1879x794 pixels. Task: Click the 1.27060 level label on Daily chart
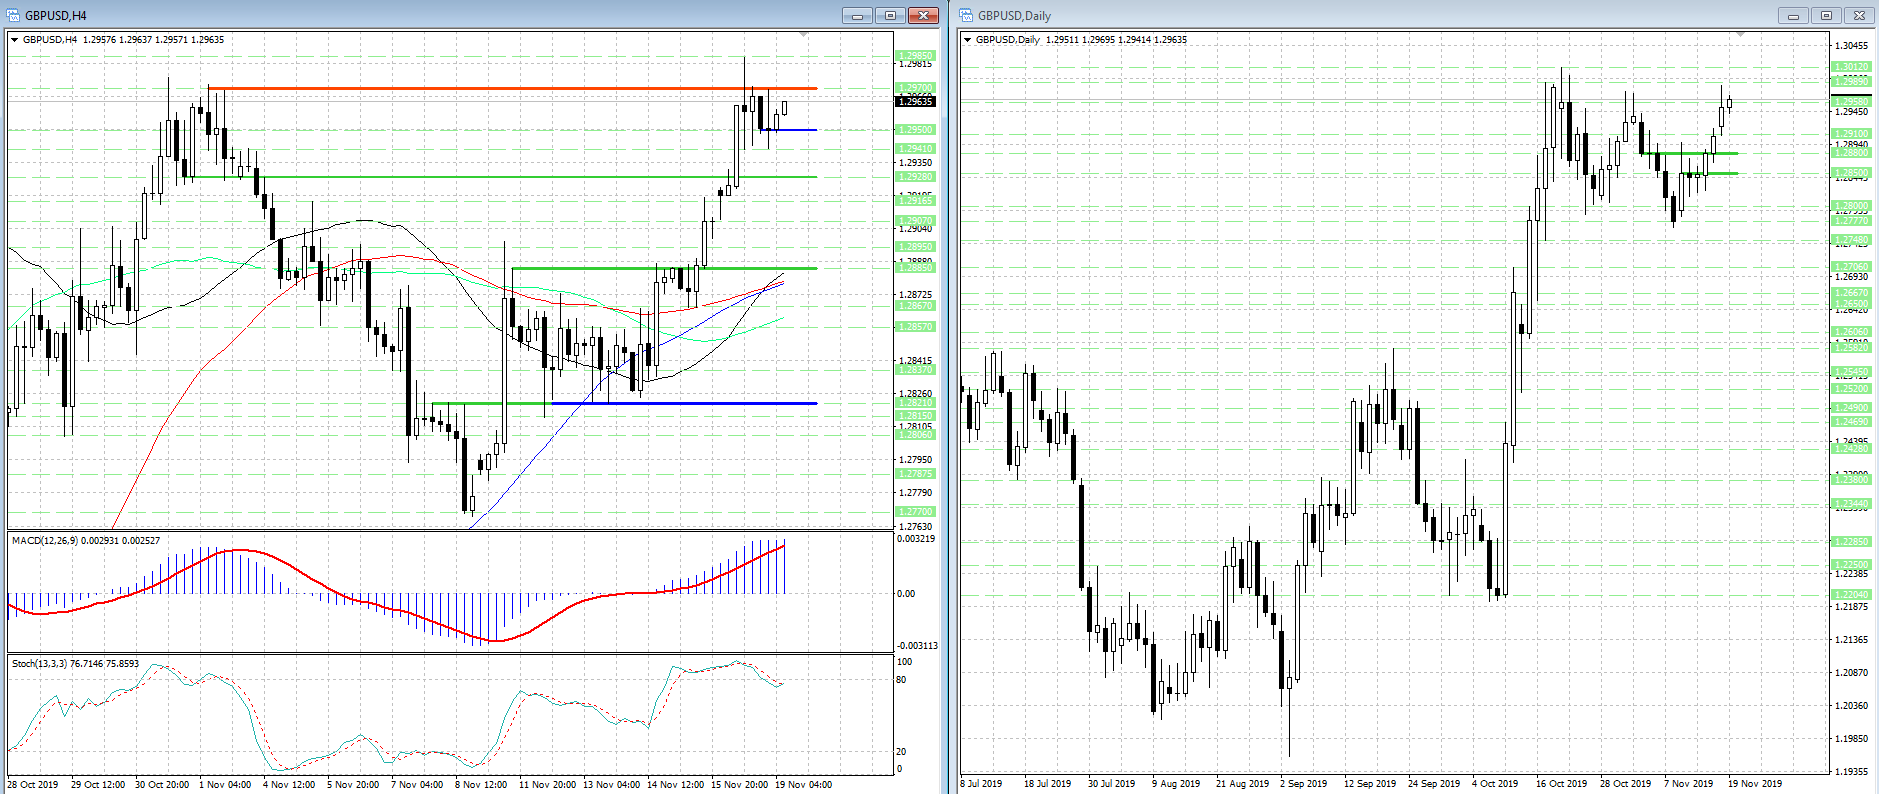pyautogui.click(x=1850, y=267)
